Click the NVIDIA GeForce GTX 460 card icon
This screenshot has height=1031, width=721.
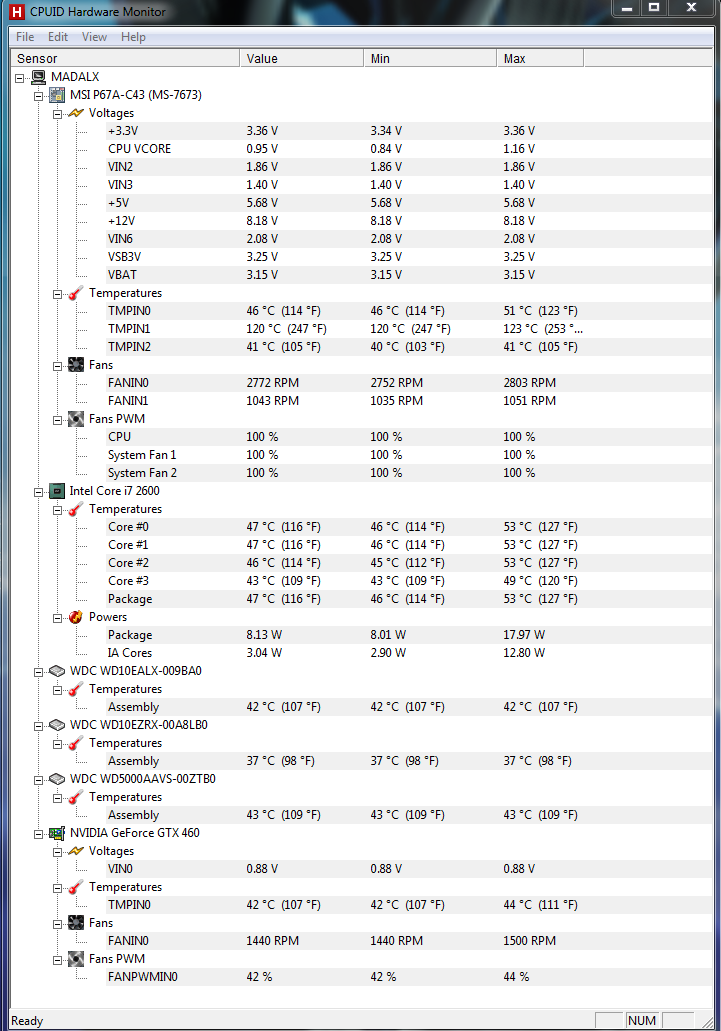[57, 833]
